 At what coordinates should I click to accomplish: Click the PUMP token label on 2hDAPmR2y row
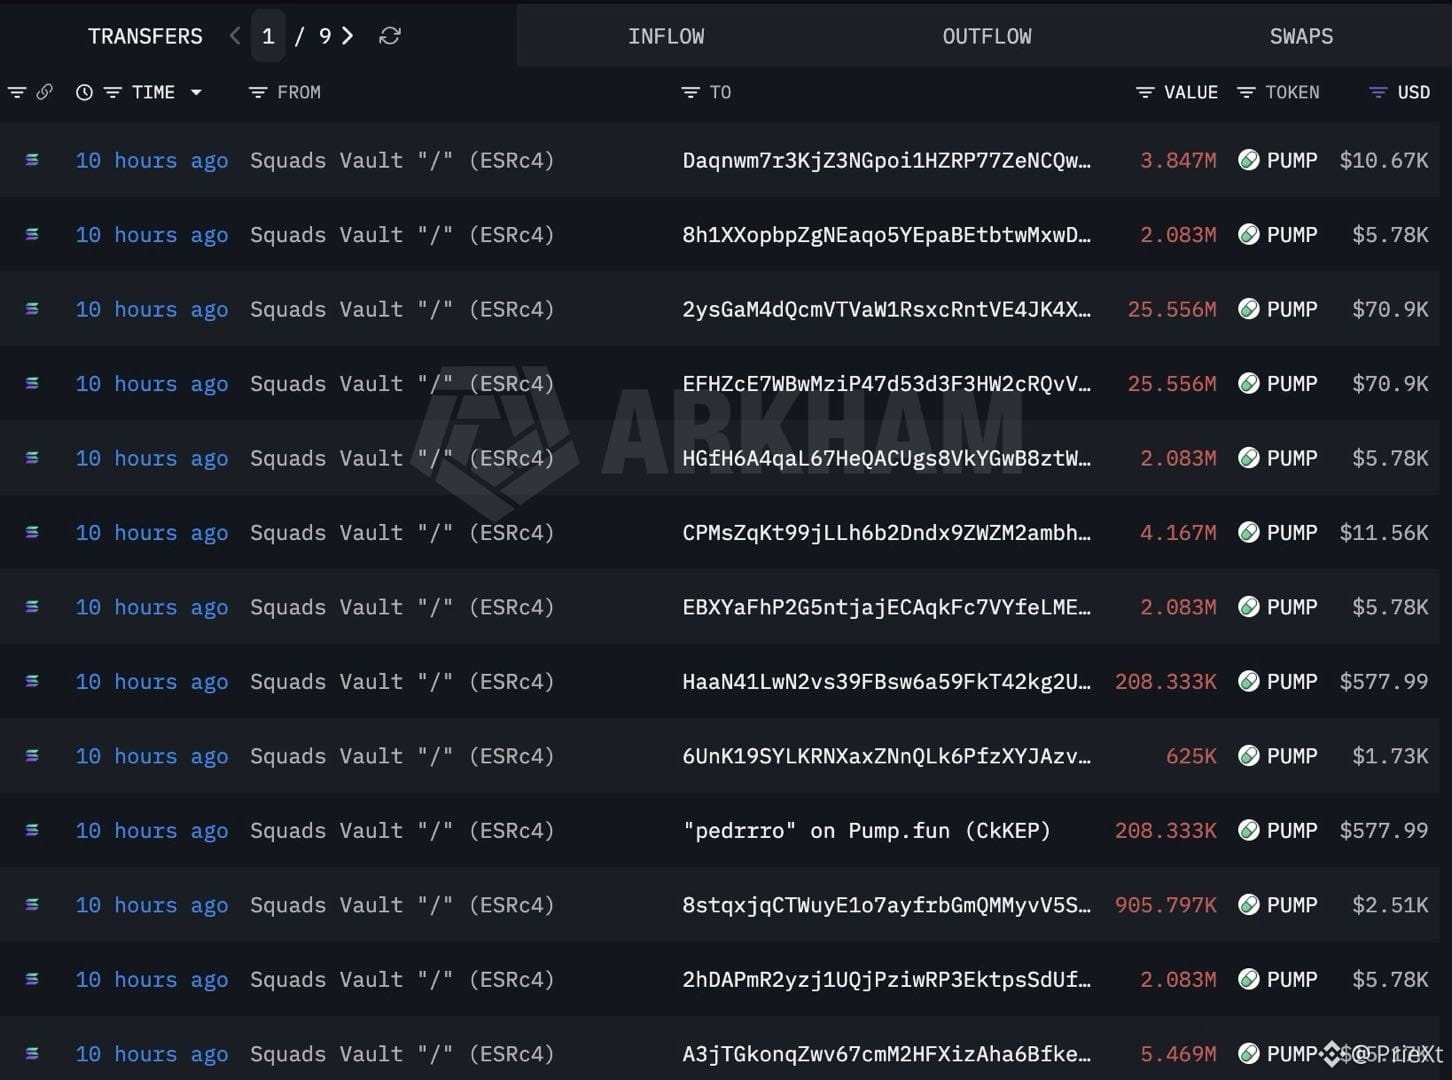(1292, 980)
